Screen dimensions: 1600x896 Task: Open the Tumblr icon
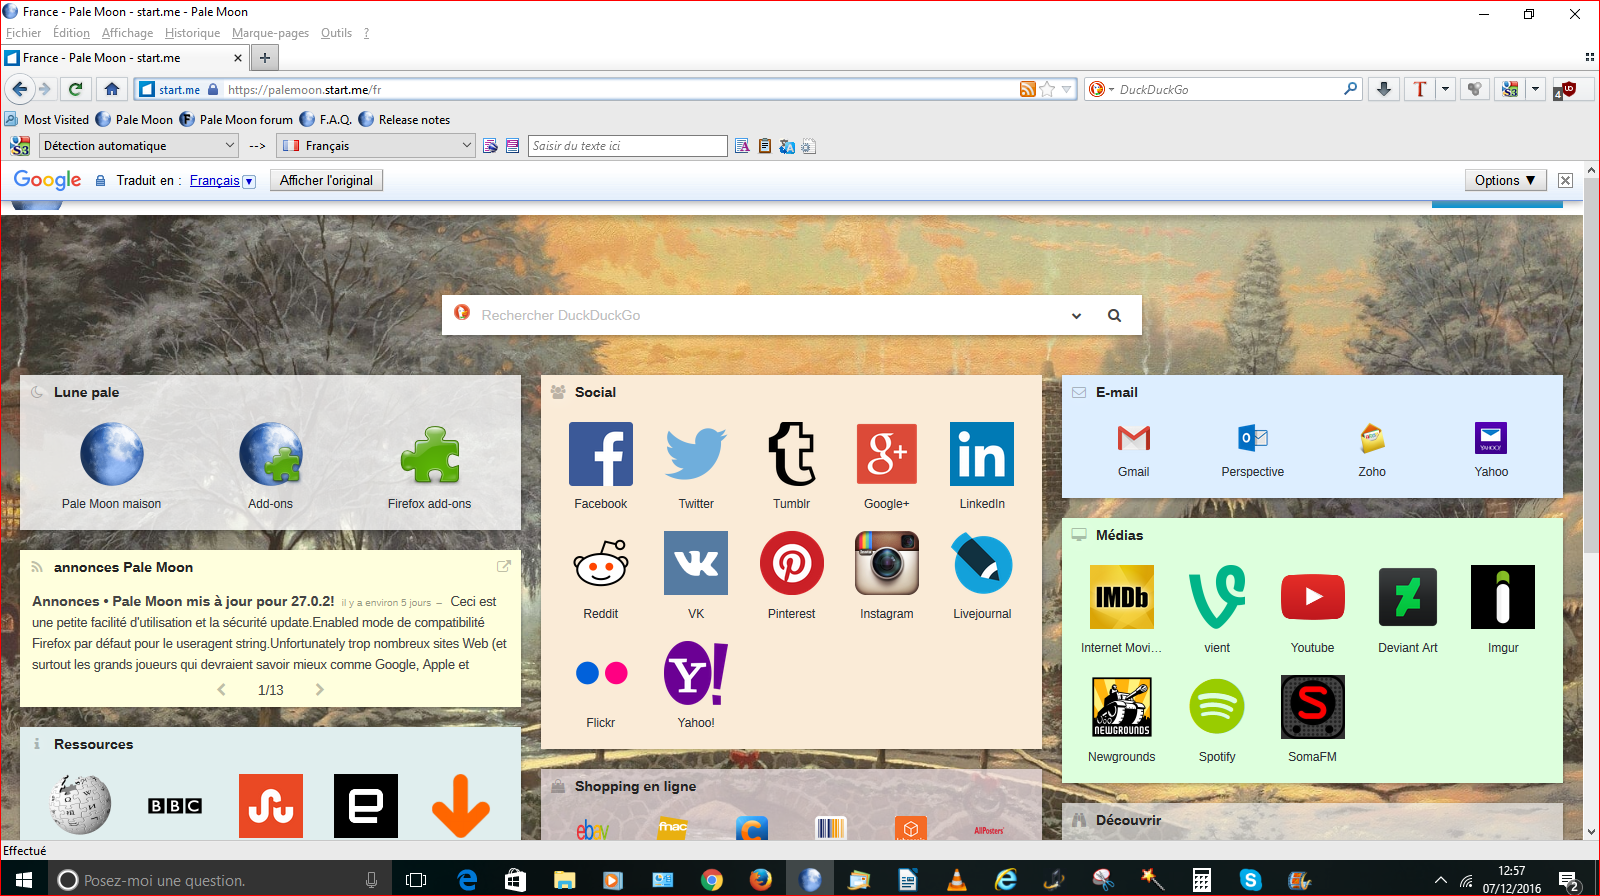tap(792, 454)
